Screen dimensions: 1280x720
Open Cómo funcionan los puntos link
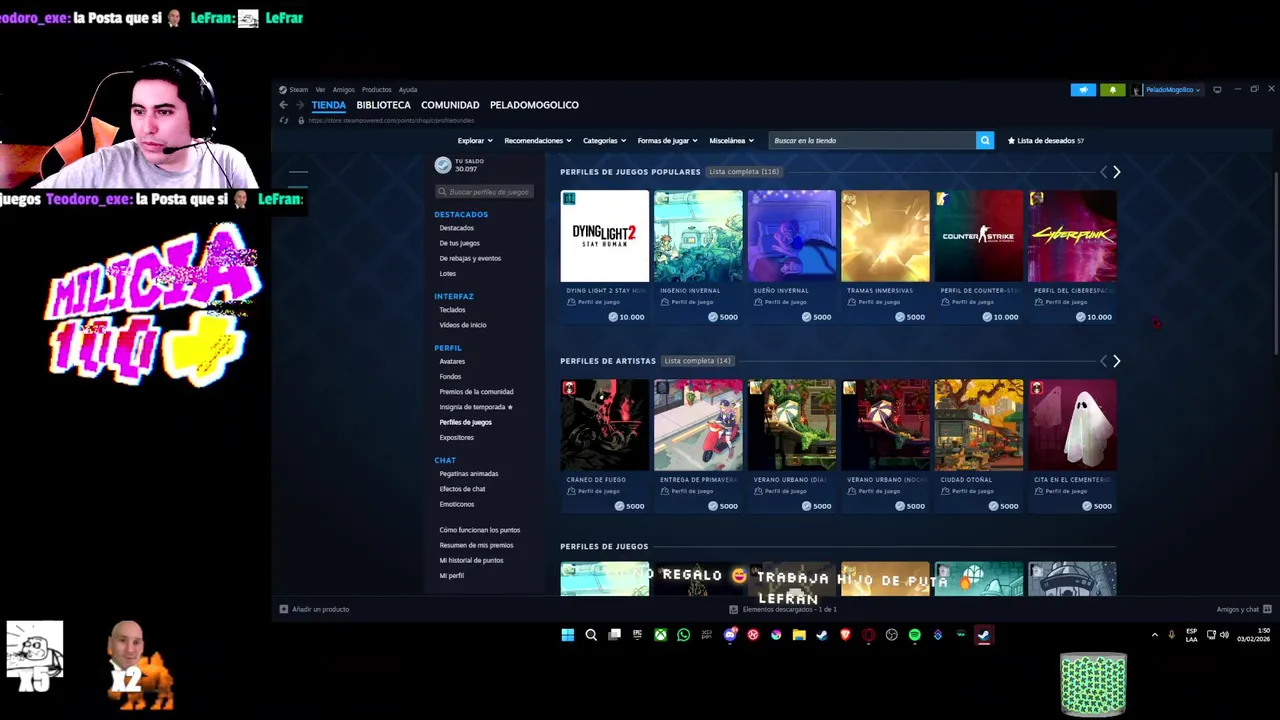point(480,530)
